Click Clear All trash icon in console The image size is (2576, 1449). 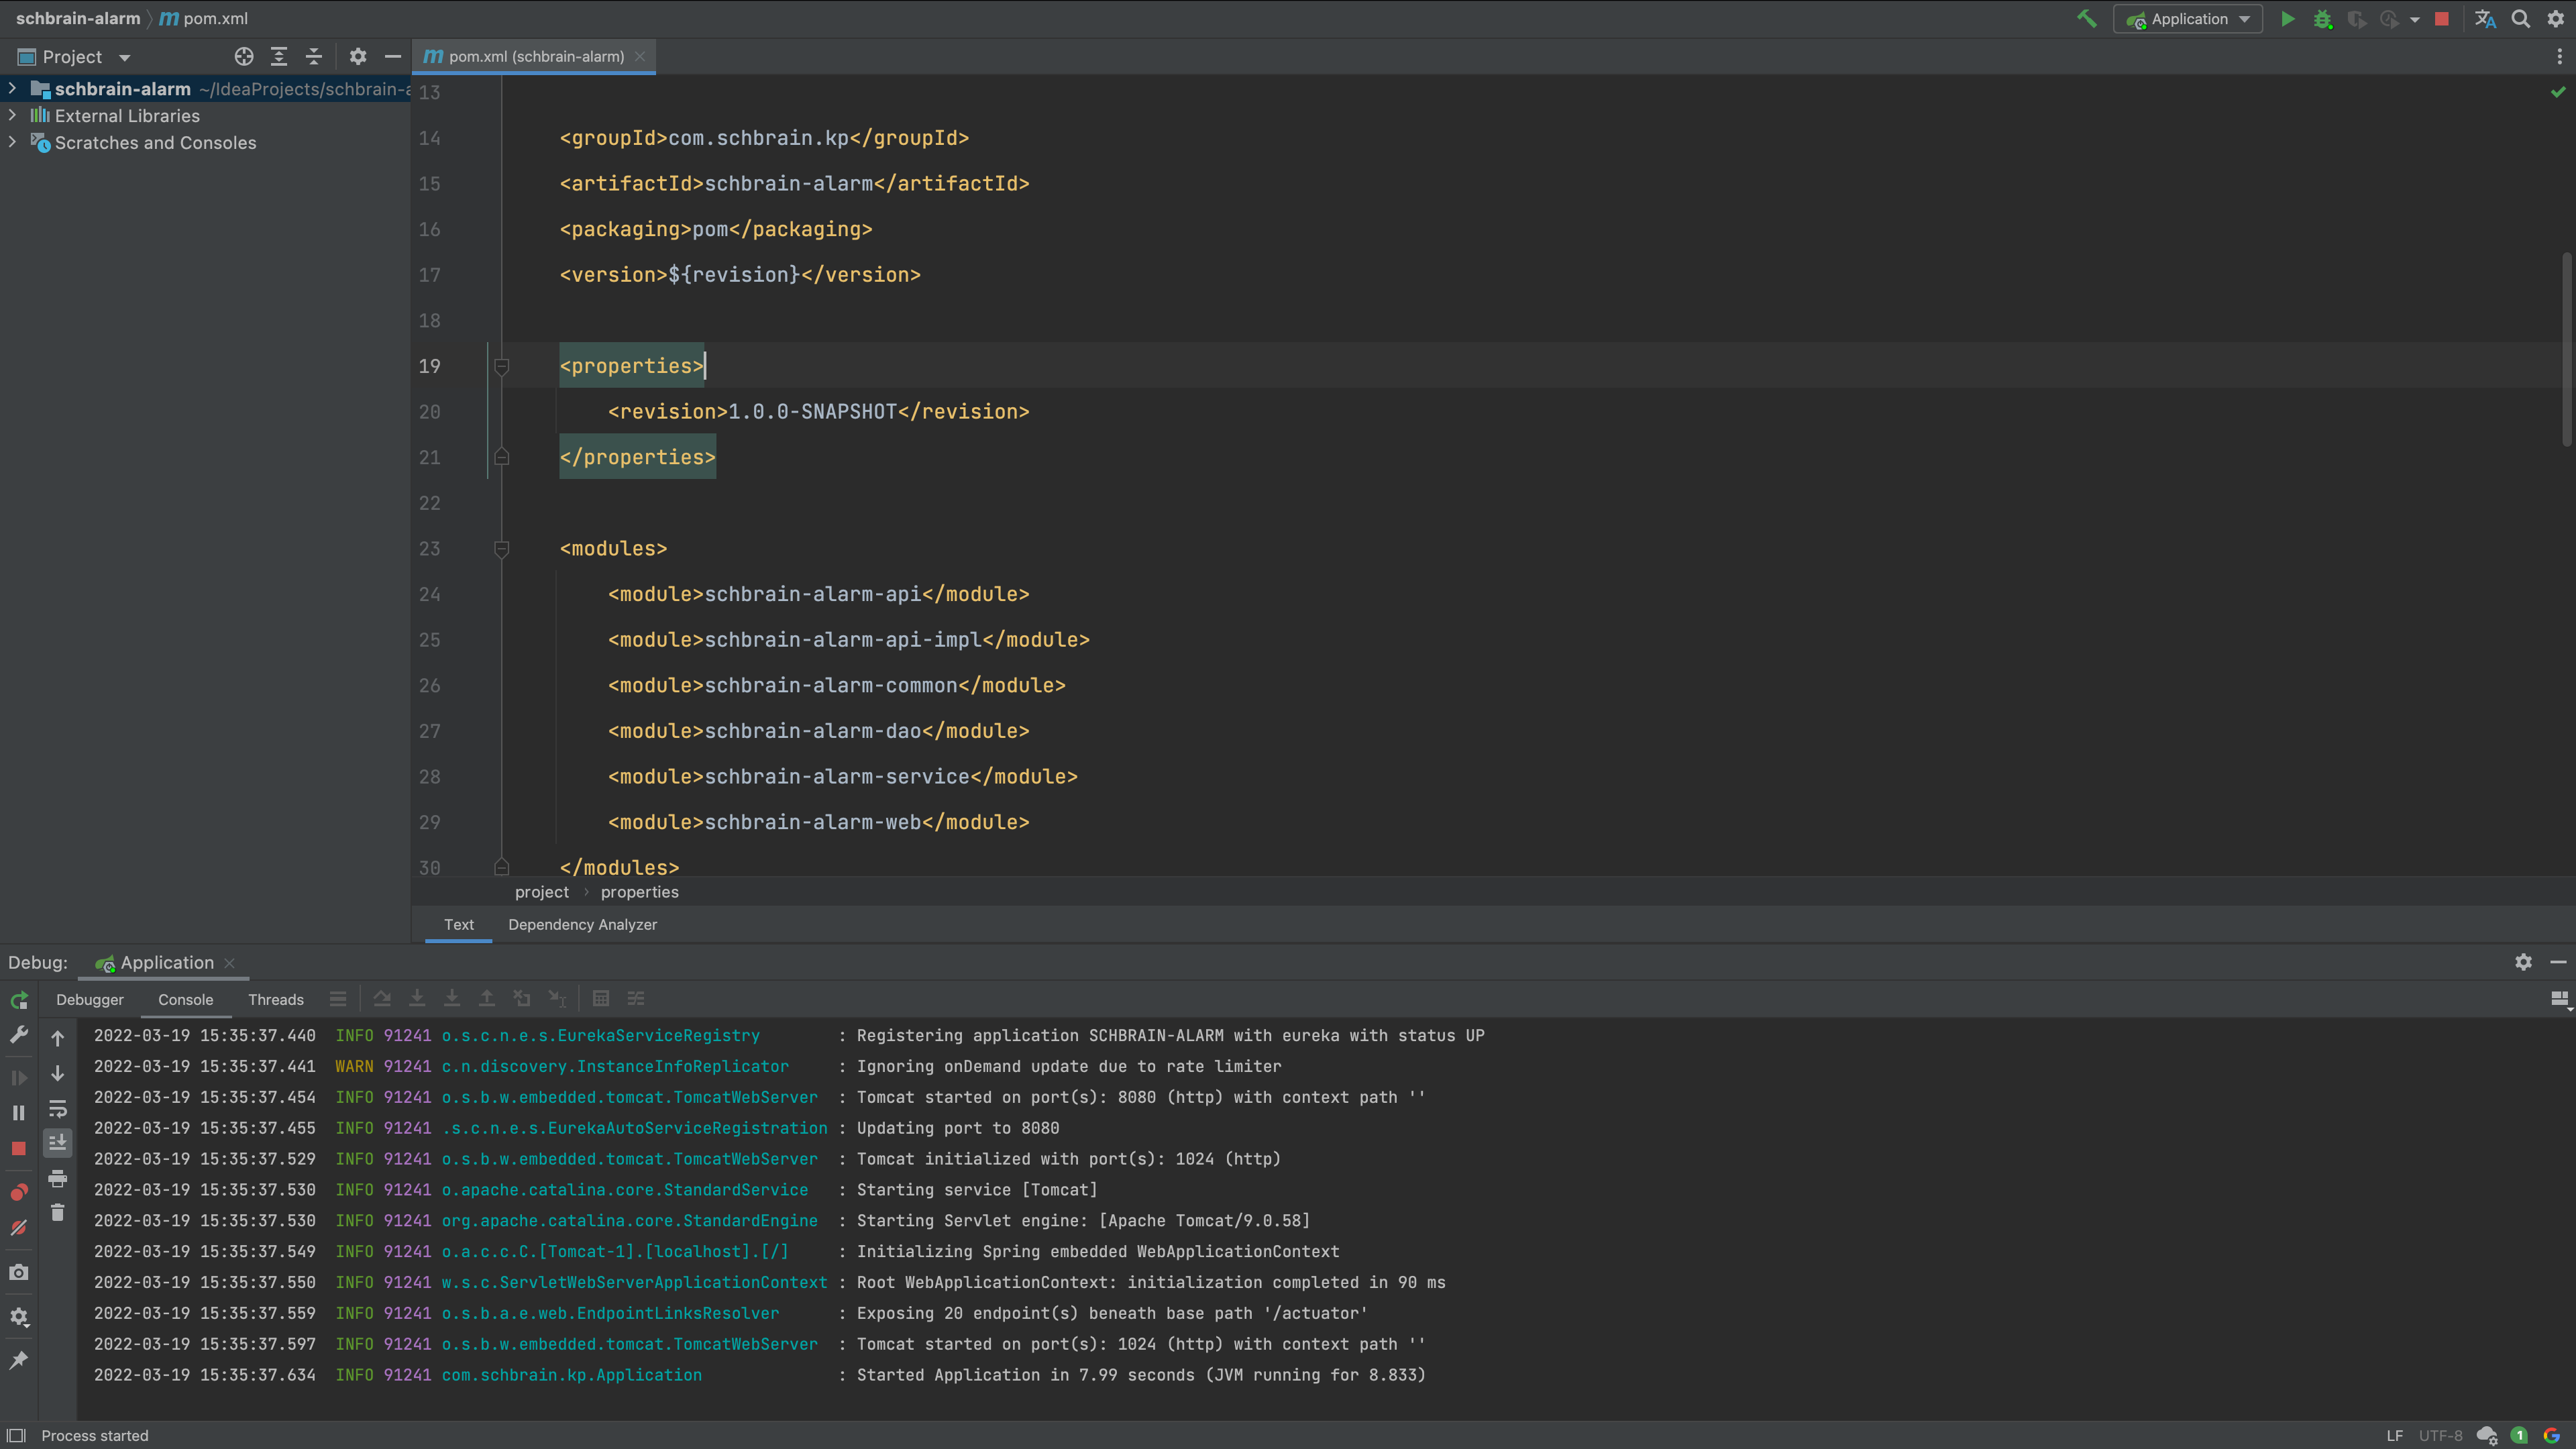pyautogui.click(x=58, y=1212)
